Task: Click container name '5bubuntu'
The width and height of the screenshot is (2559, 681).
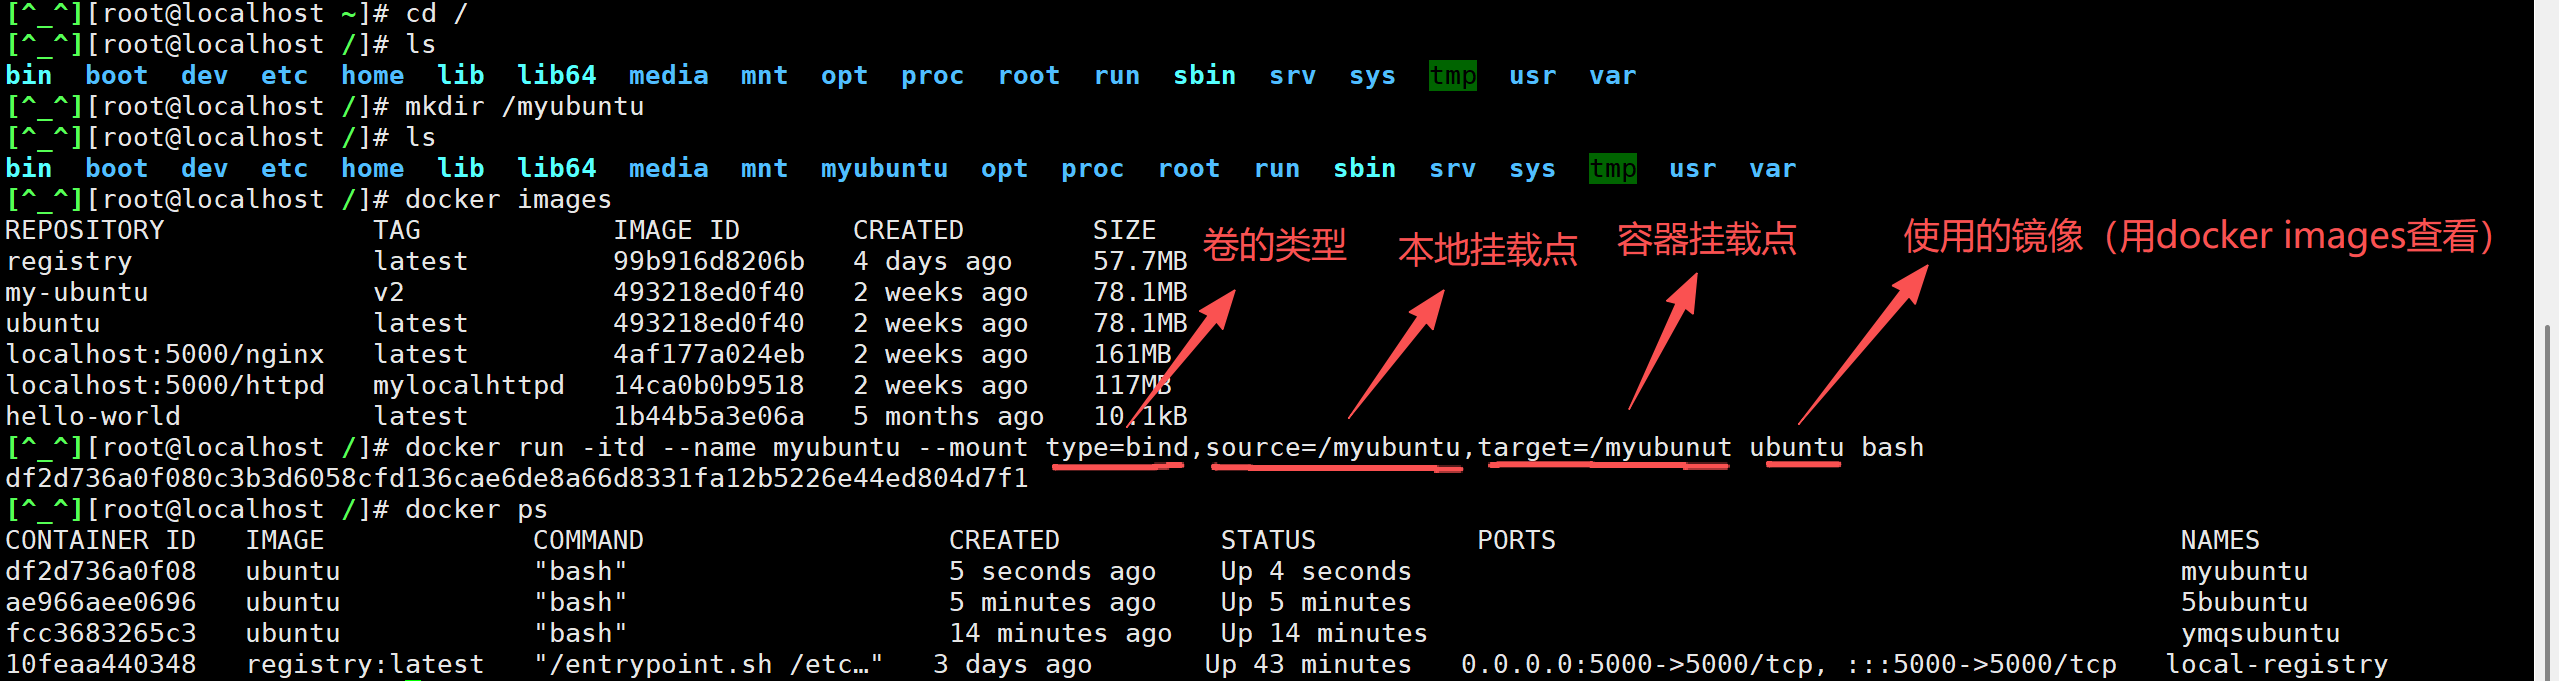Action: click(2244, 603)
